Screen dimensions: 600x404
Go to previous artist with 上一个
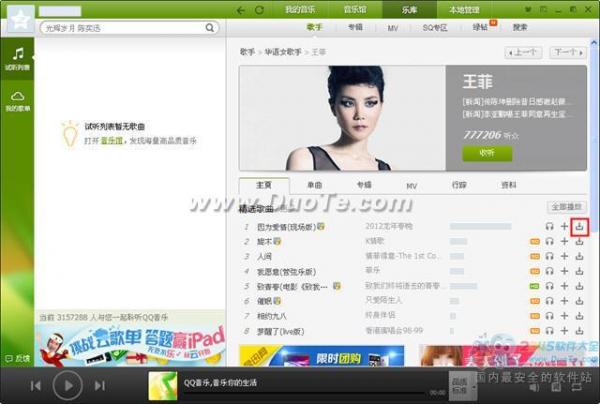[x=523, y=52]
